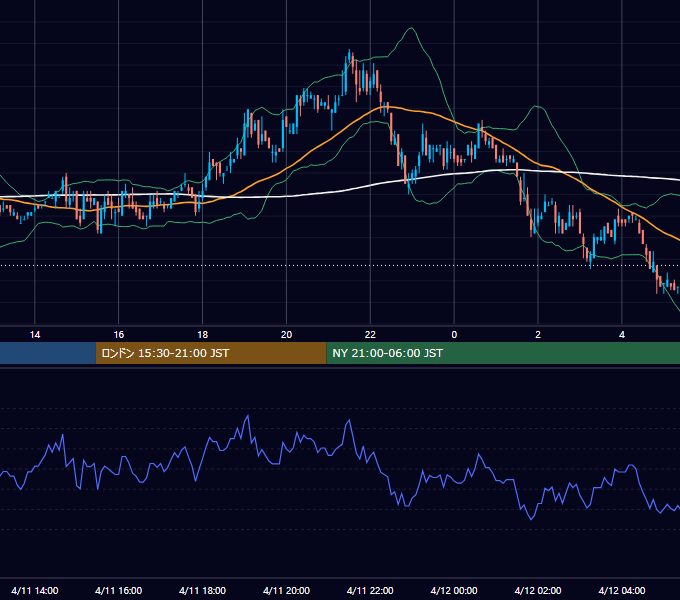Click the 4/11 14:00 label on indicator axis

pos(35,590)
